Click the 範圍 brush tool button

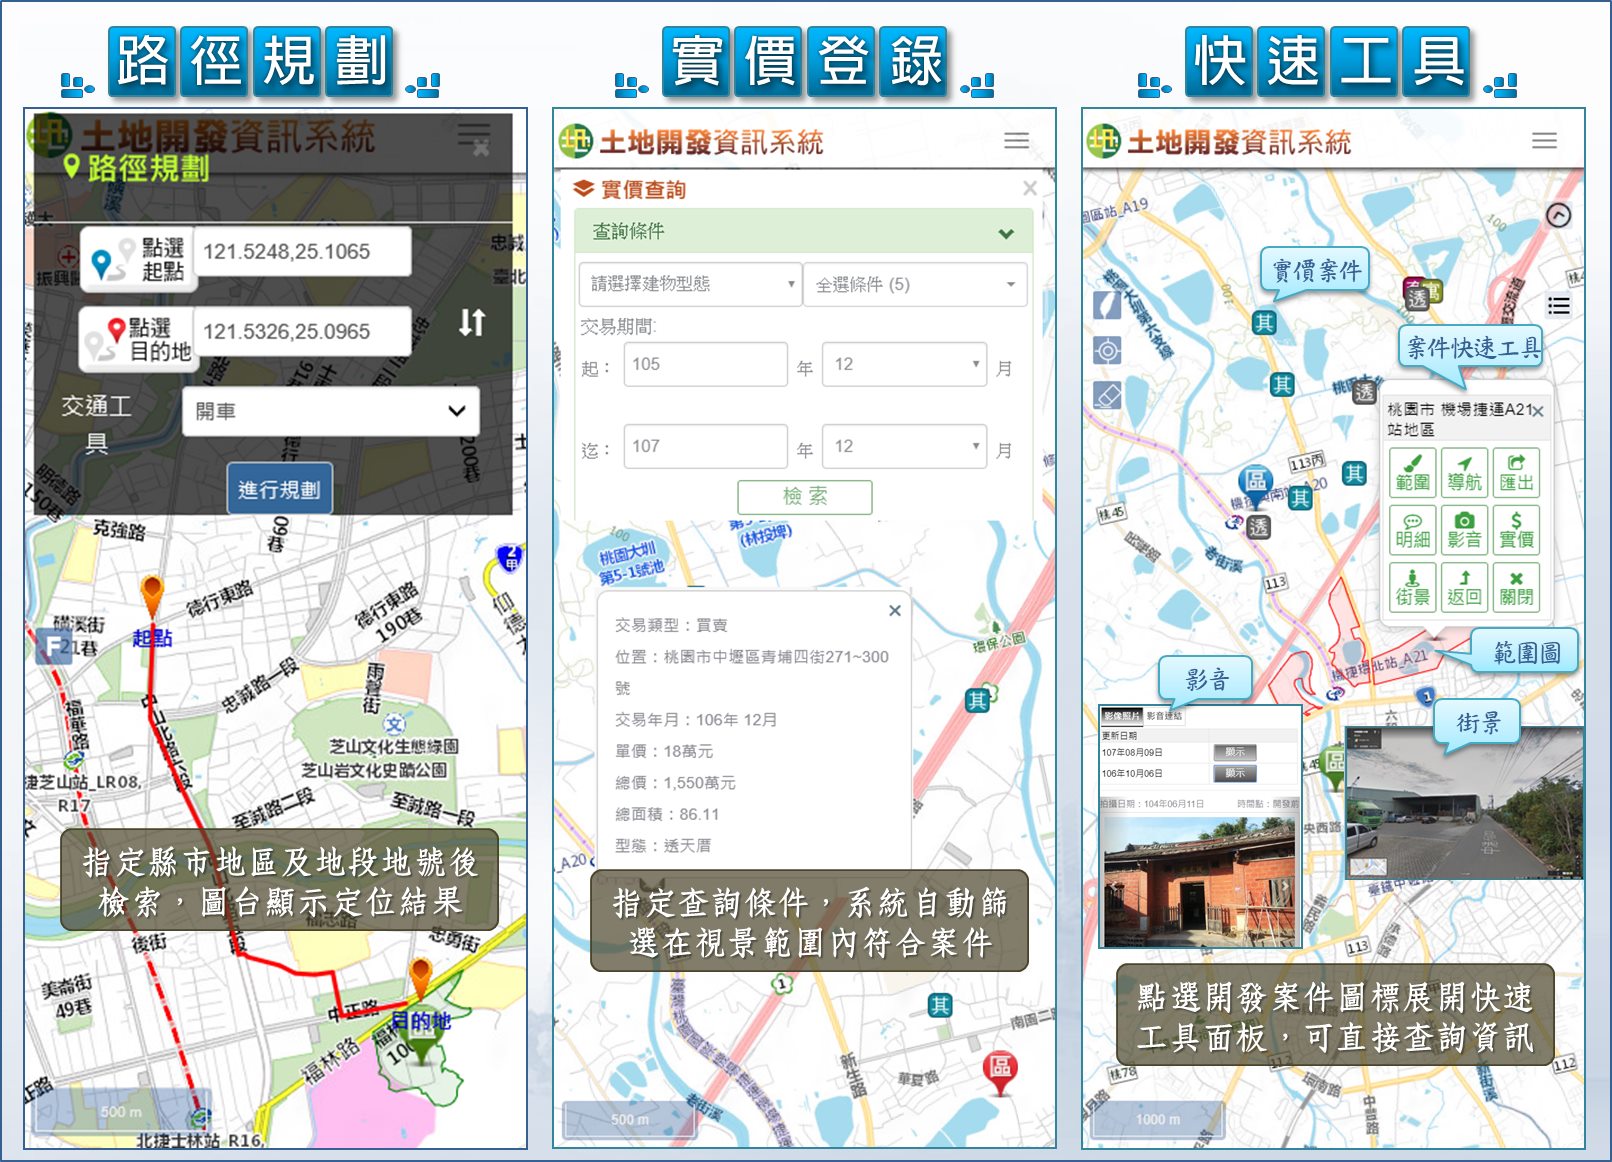(1412, 472)
